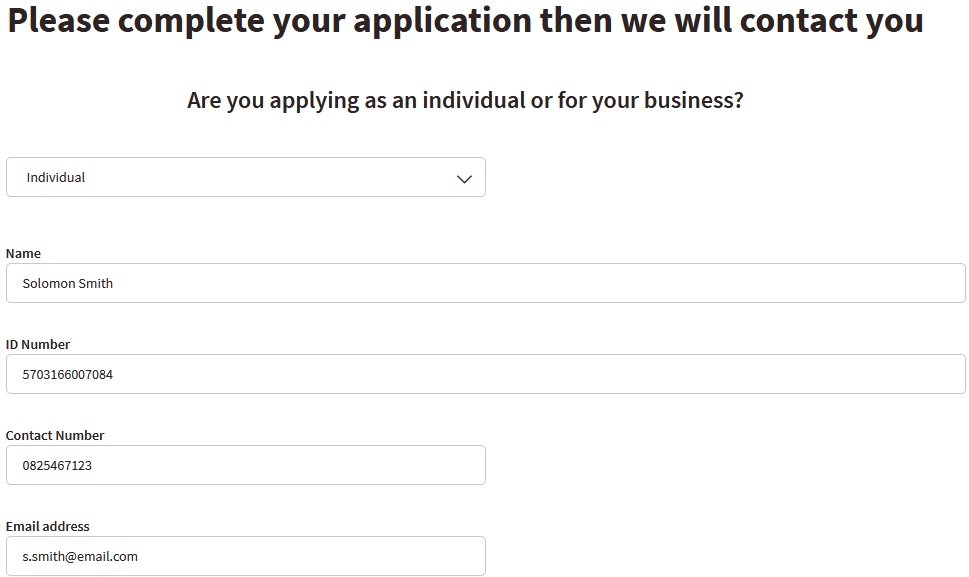Select the Contact Number input field
Viewport: 969px width, 577px height.
(x=245, y=465)
